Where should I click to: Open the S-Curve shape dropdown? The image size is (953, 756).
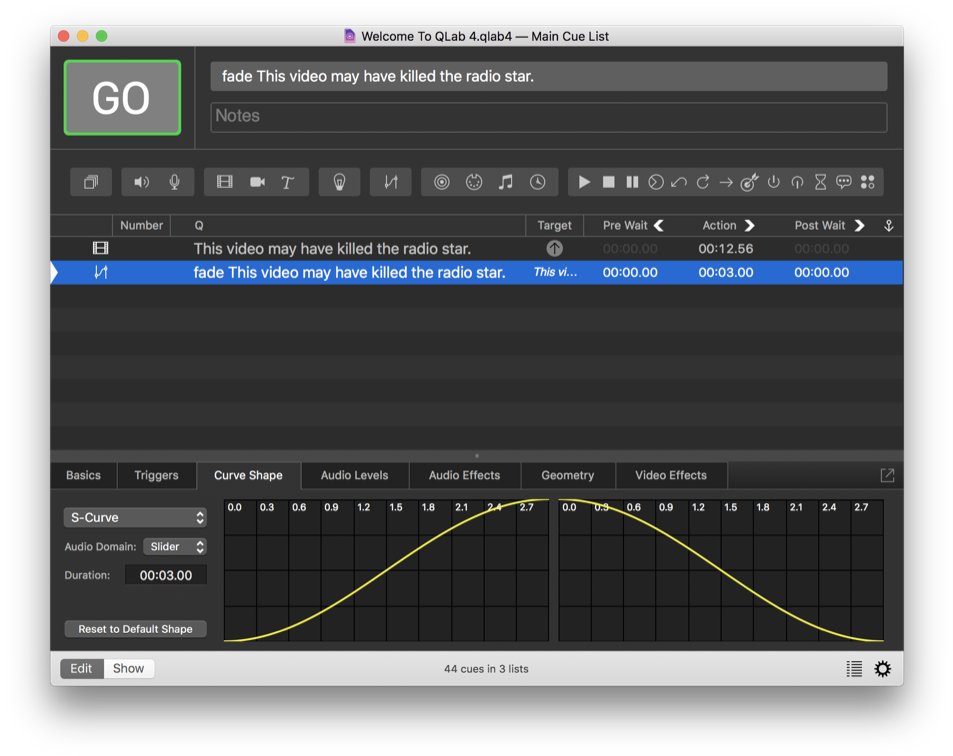tap(135, 517)
